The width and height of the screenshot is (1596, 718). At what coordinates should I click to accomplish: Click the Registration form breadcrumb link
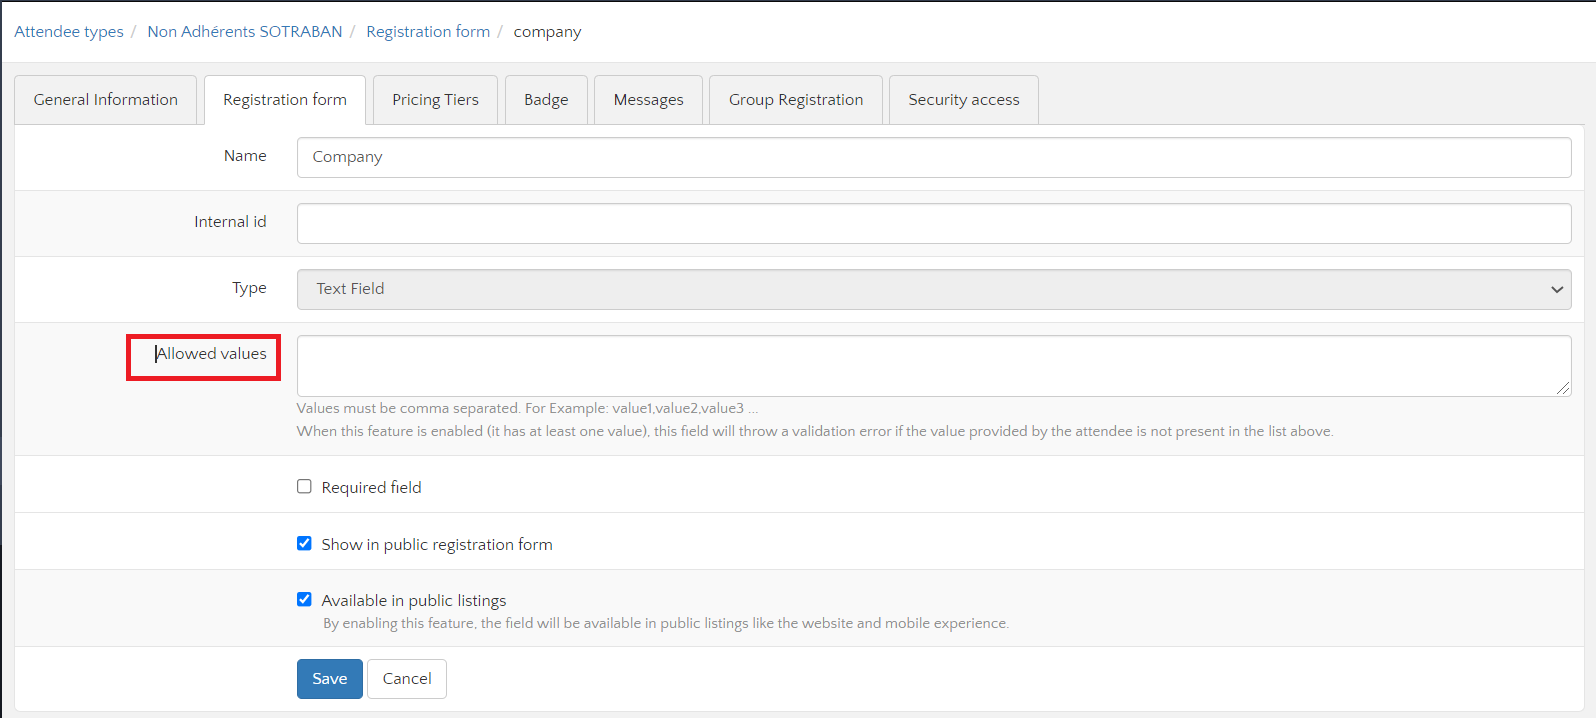[428, 32]
